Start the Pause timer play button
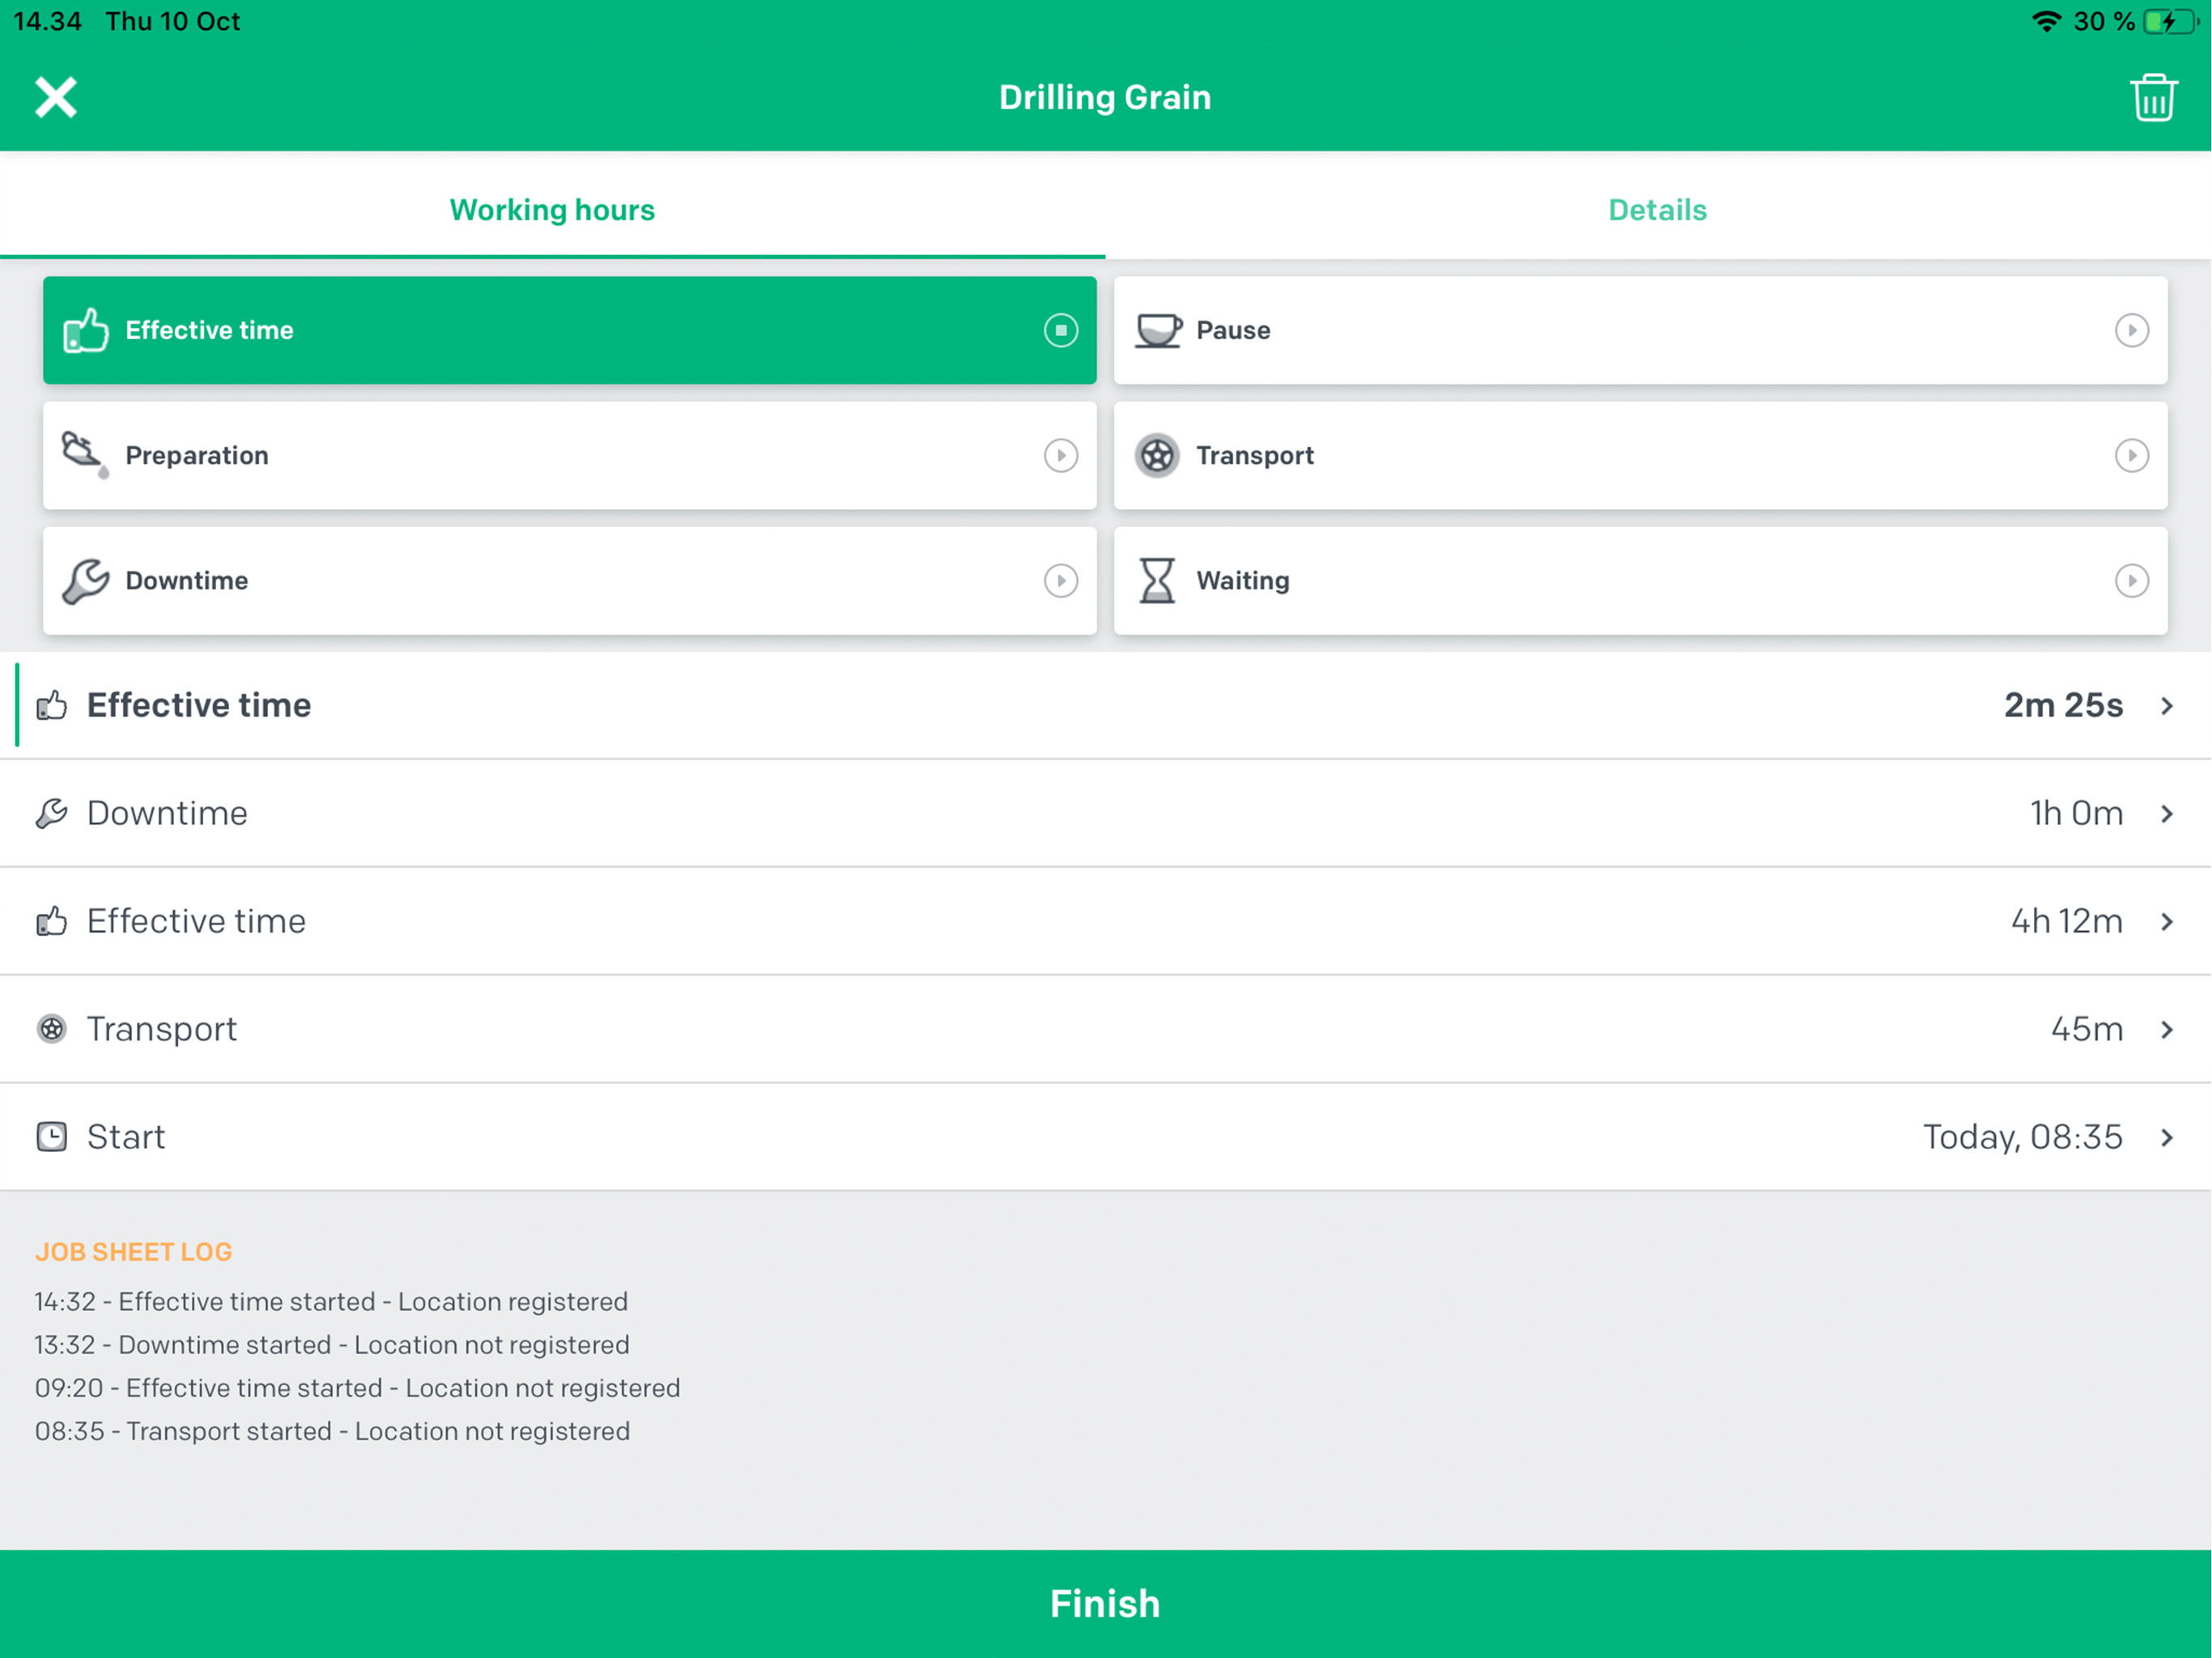Image resolution: width=2212 pixels, height=1658 pixels. point(2131,330)
